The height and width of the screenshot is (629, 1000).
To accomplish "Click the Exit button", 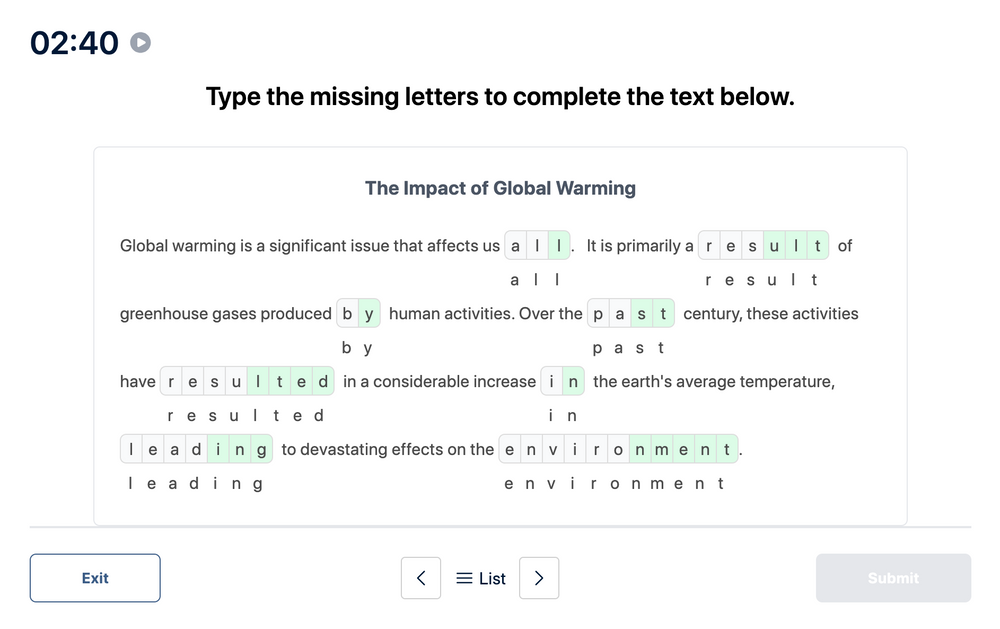I will coord(95,578).
